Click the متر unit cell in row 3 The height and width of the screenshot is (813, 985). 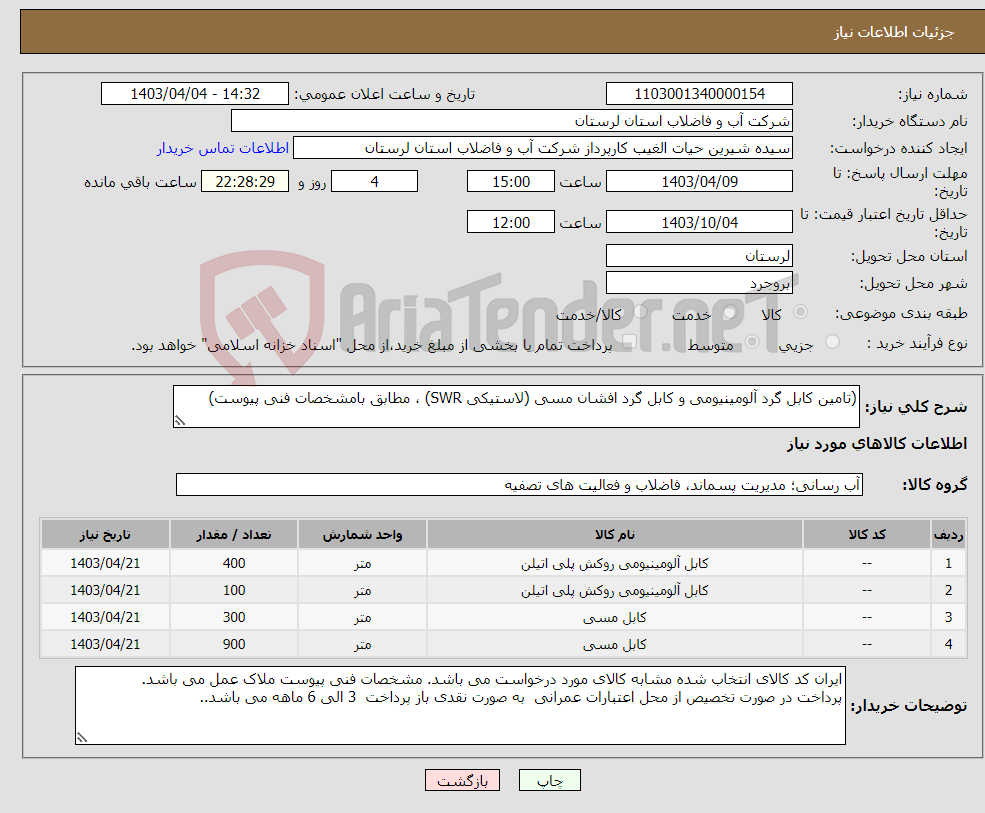tap(362, 618)
